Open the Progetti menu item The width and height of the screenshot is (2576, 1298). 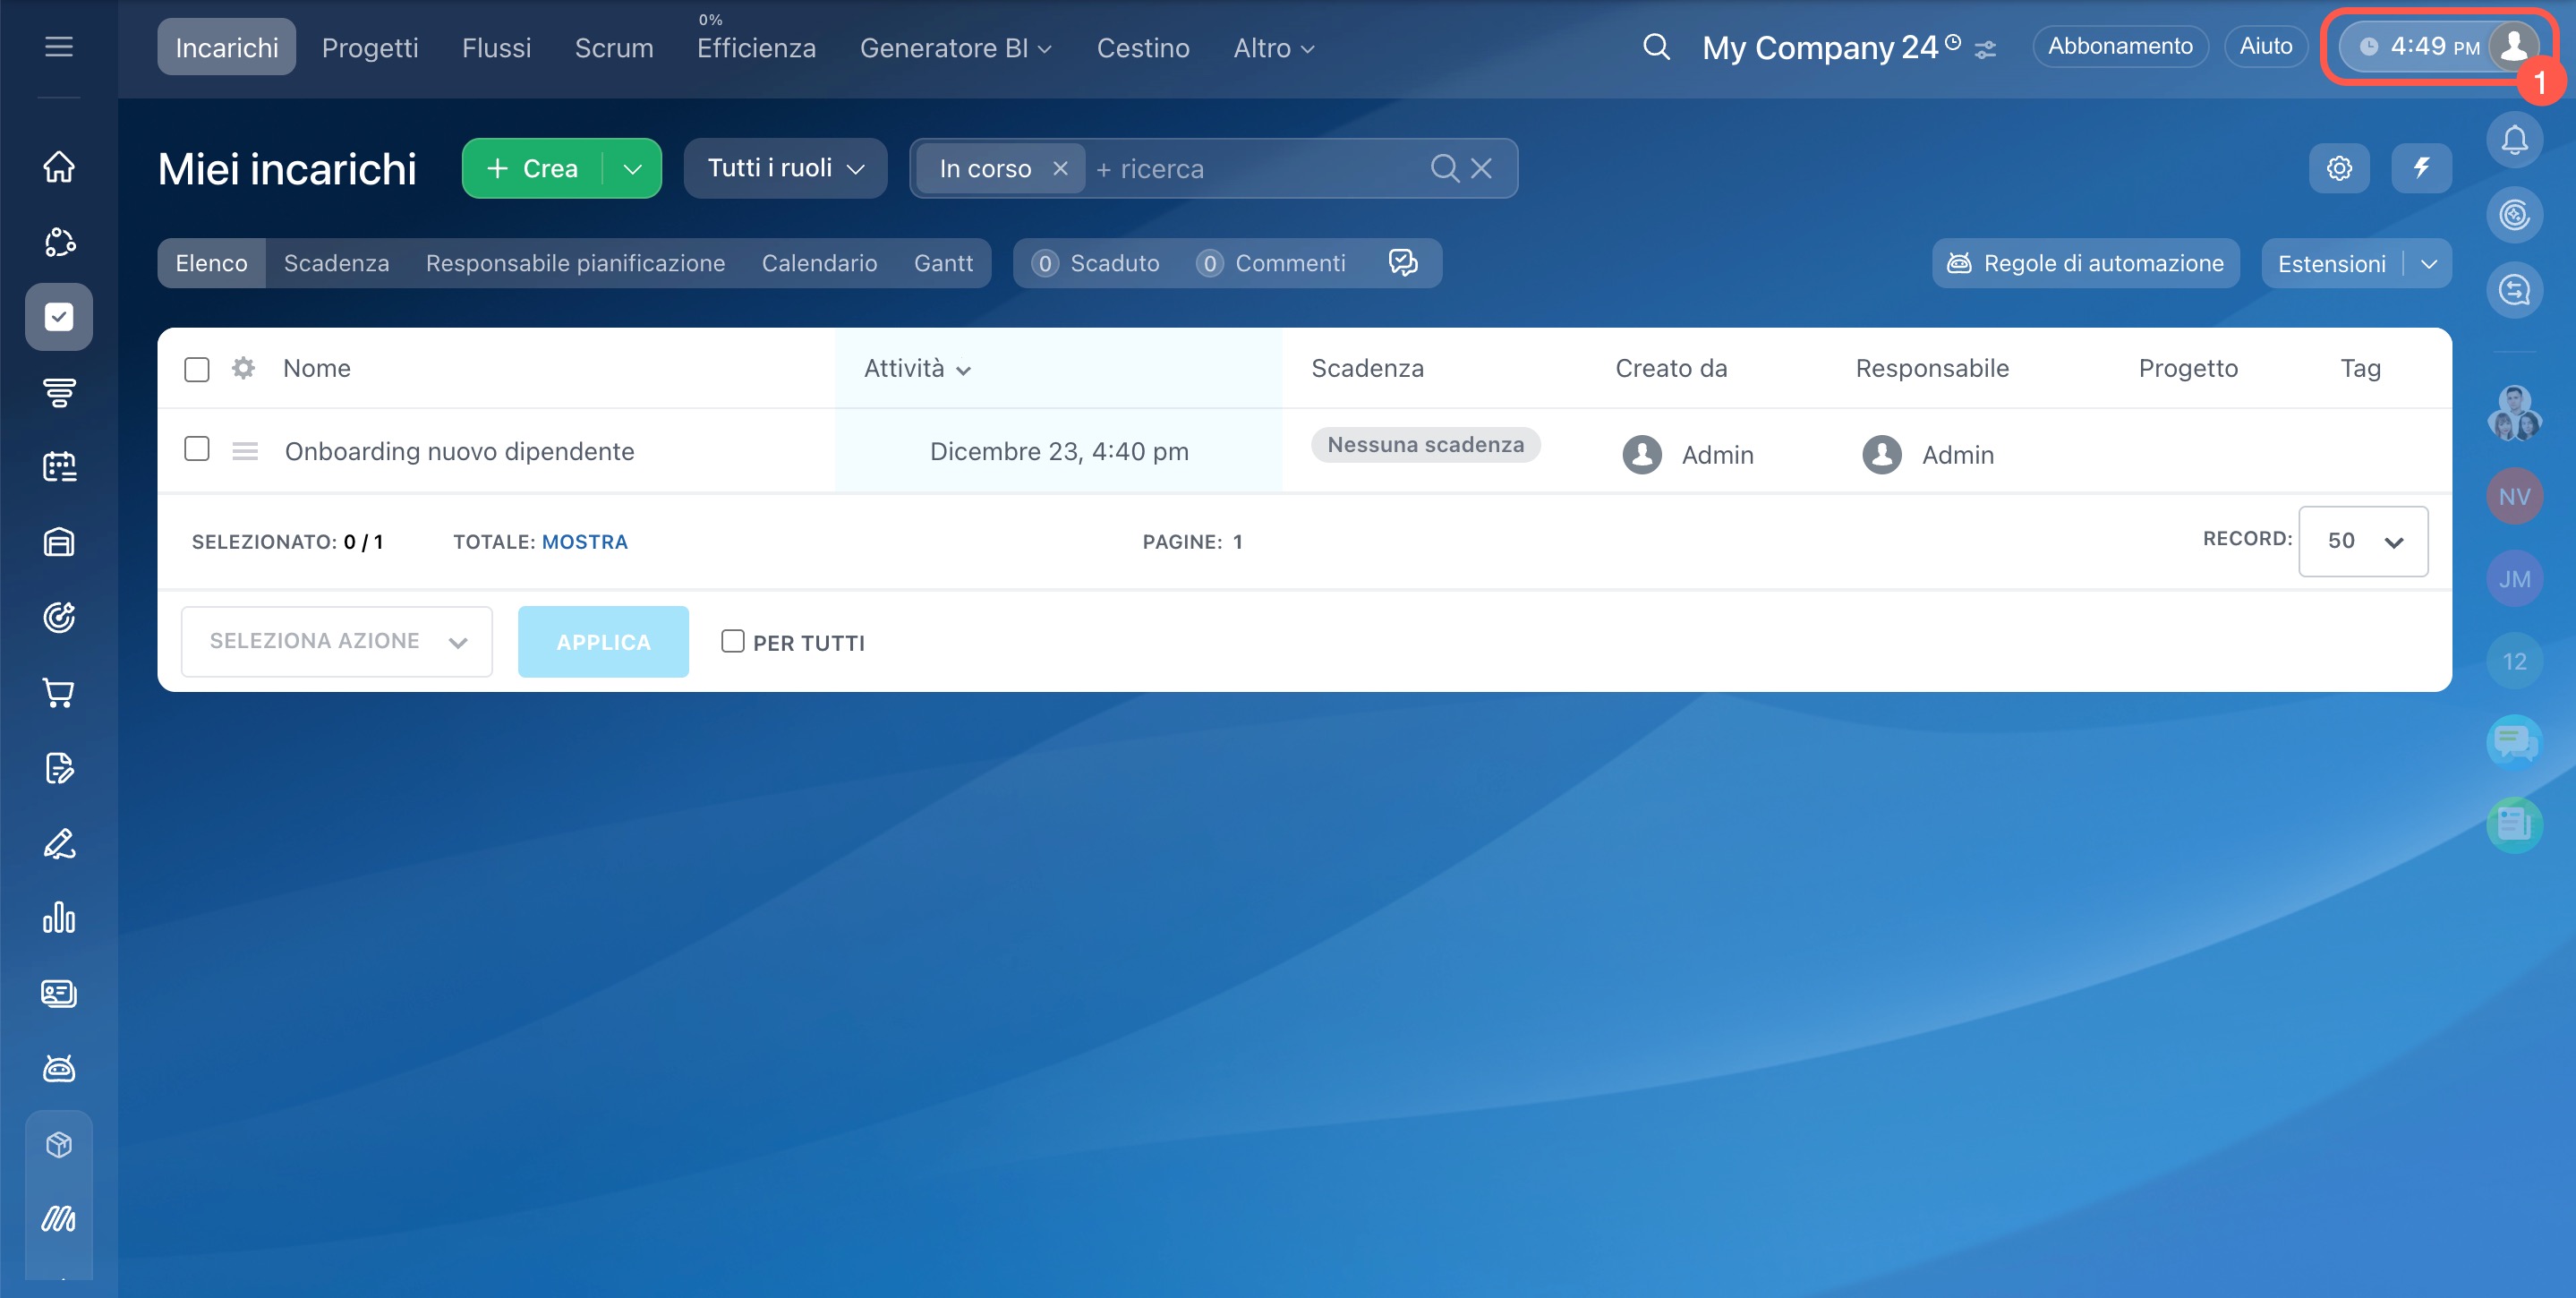pos(369,47)
